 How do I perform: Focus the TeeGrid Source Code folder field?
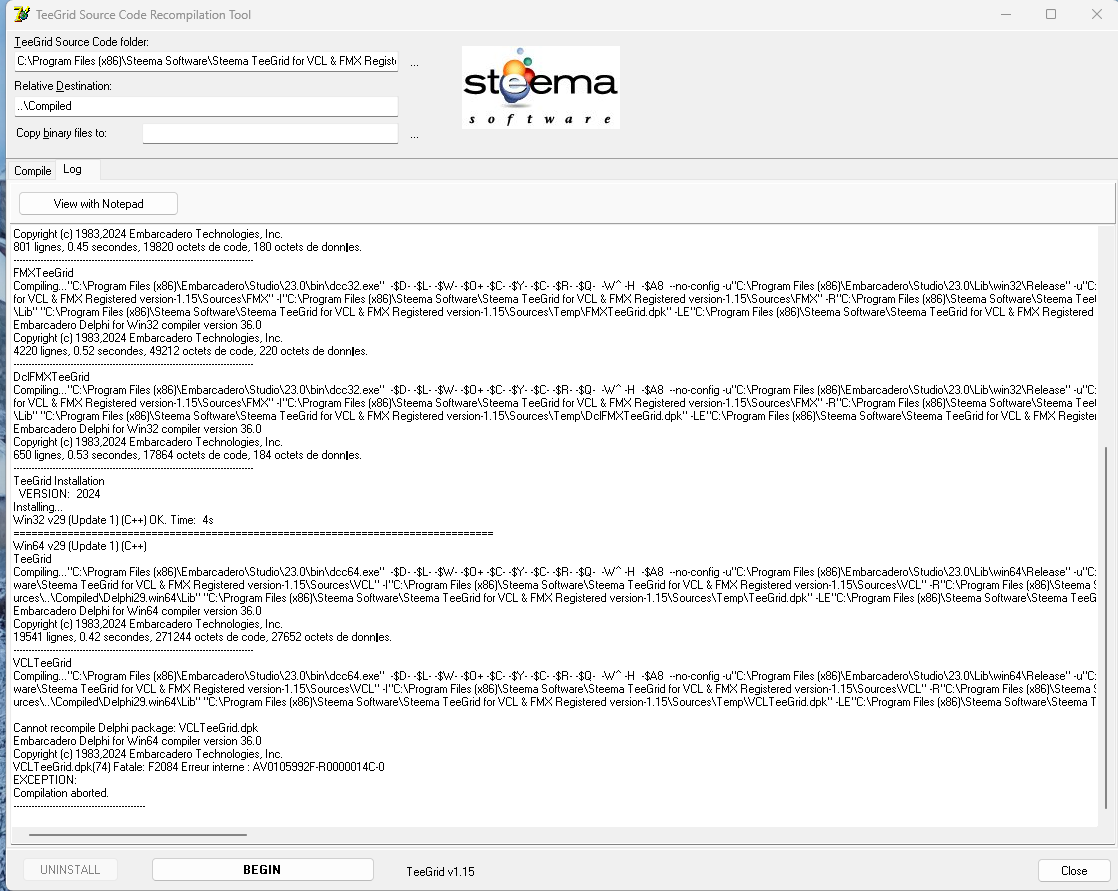pyautogui.click(x=206, y=61)
